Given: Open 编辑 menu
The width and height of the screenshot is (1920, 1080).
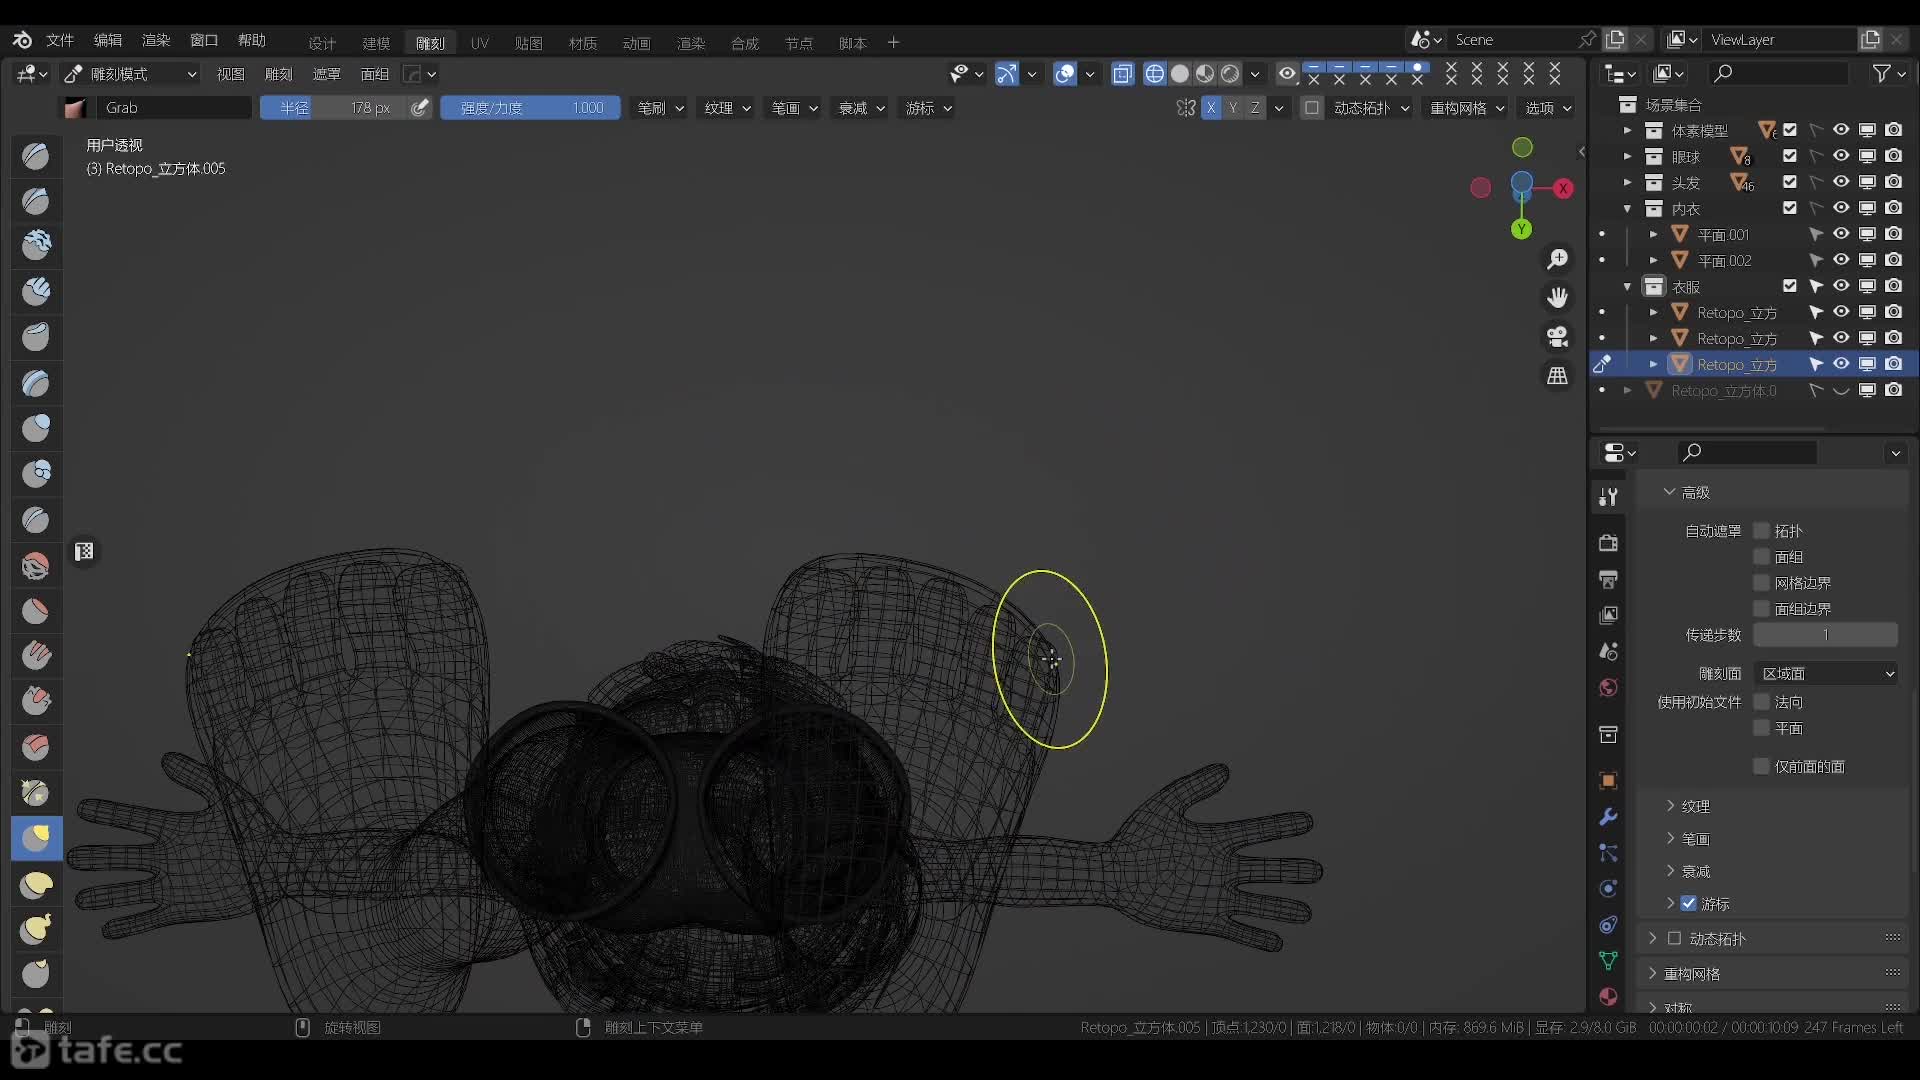Looking at the screenshot, I should point(108,40).
